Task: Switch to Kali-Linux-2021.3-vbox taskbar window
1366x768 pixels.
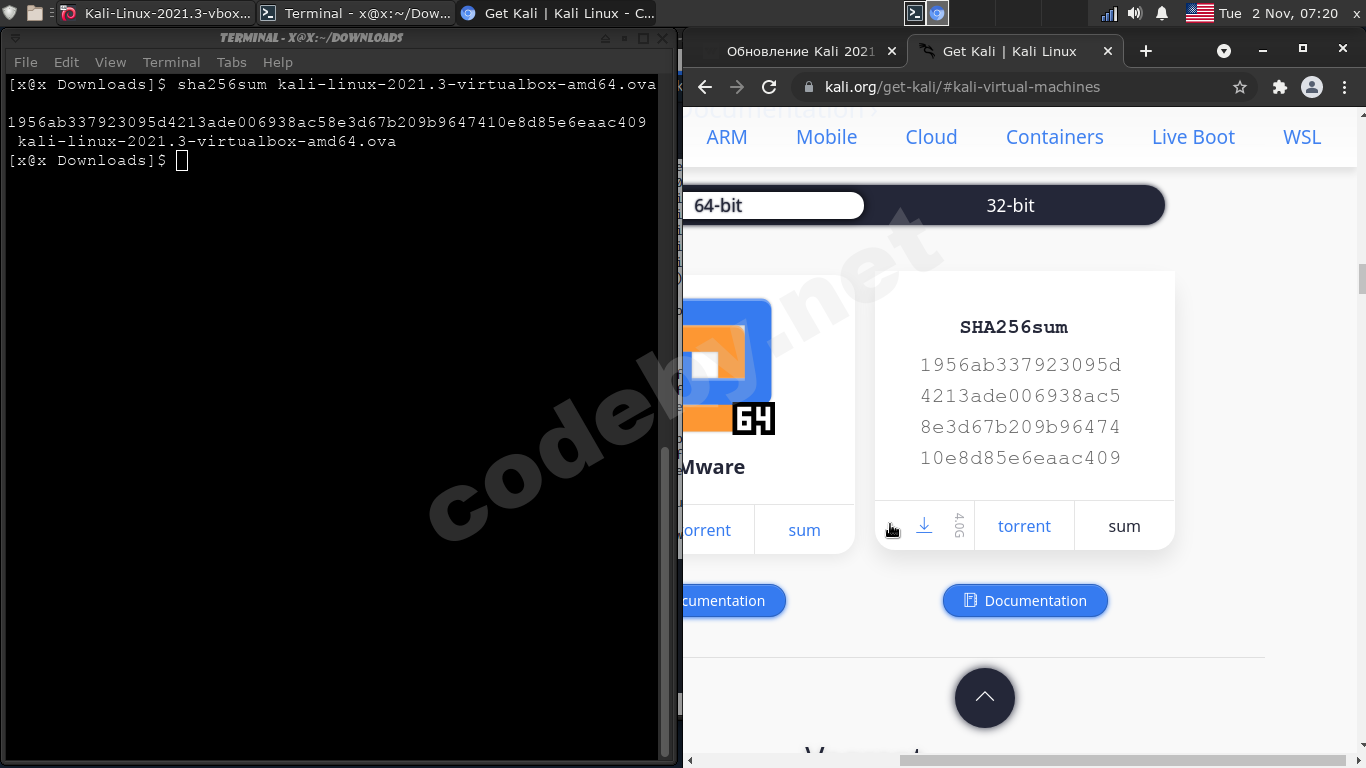Action: (156, 13)
